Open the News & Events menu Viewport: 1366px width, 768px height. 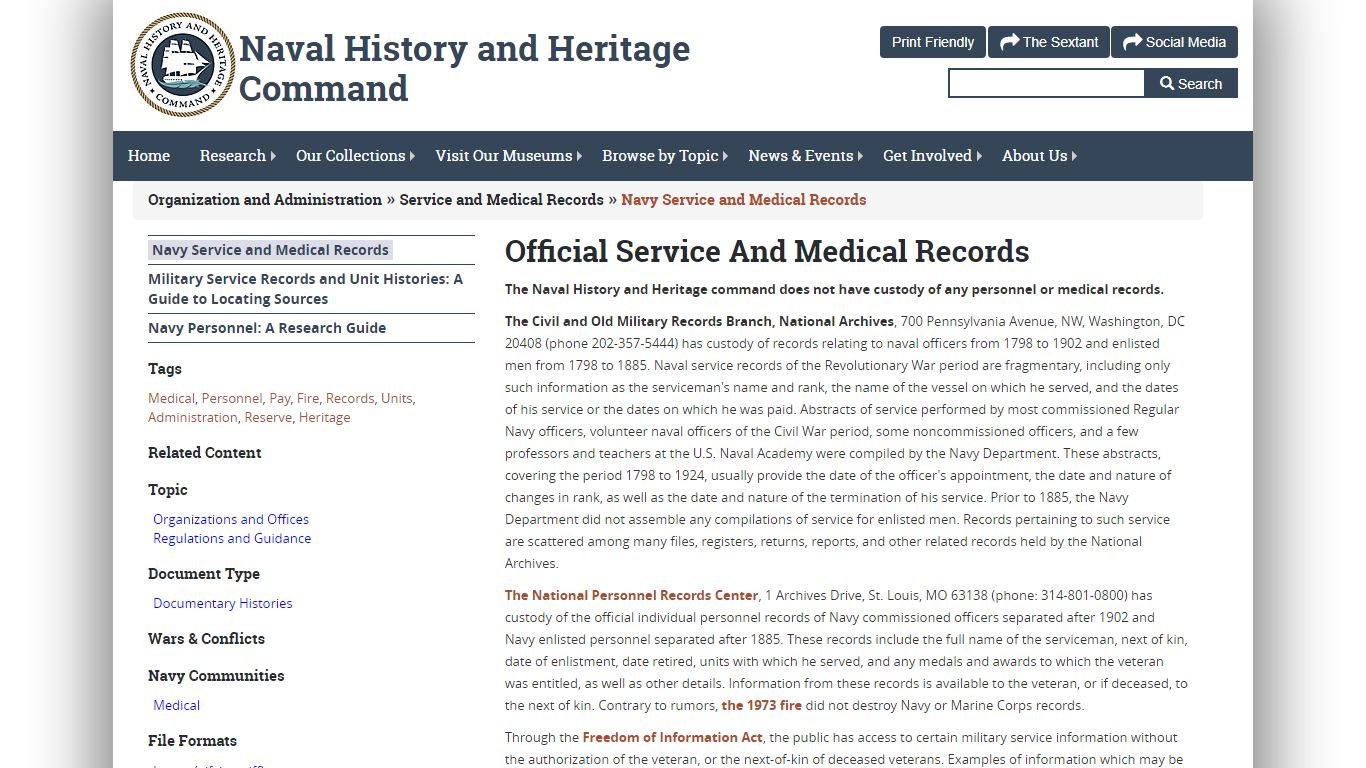click(800, 156)
